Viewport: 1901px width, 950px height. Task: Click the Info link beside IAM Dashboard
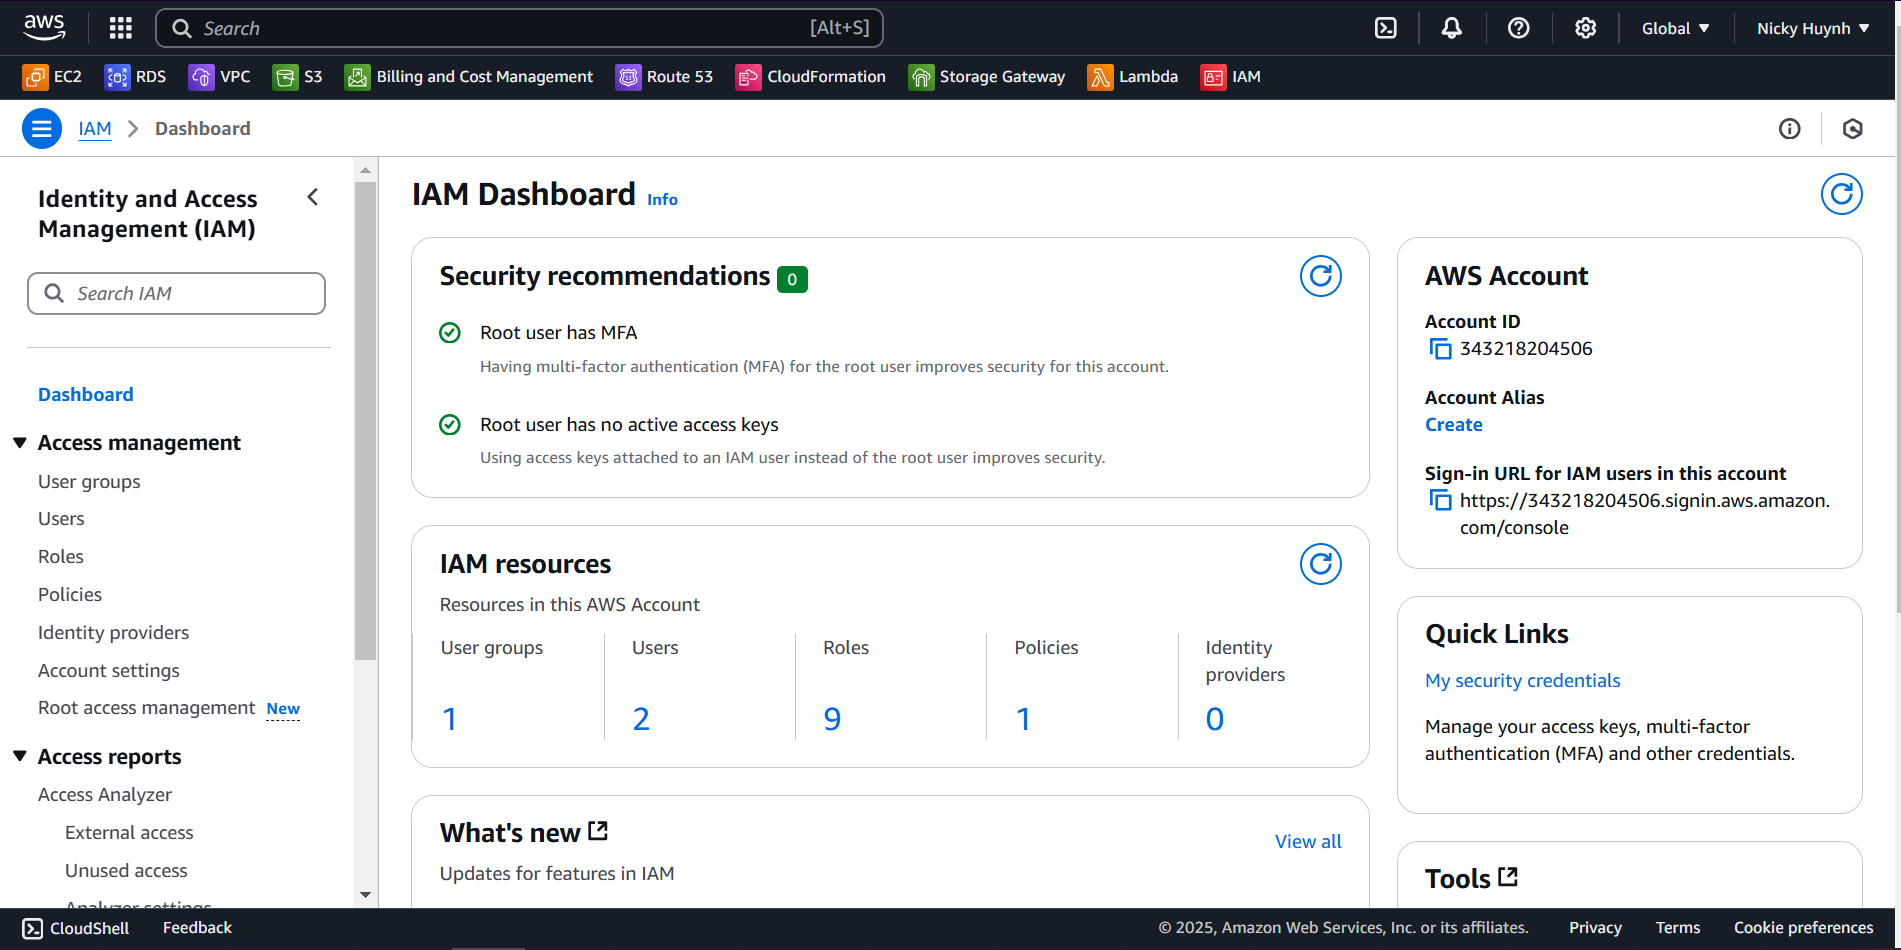coord(662,200)
